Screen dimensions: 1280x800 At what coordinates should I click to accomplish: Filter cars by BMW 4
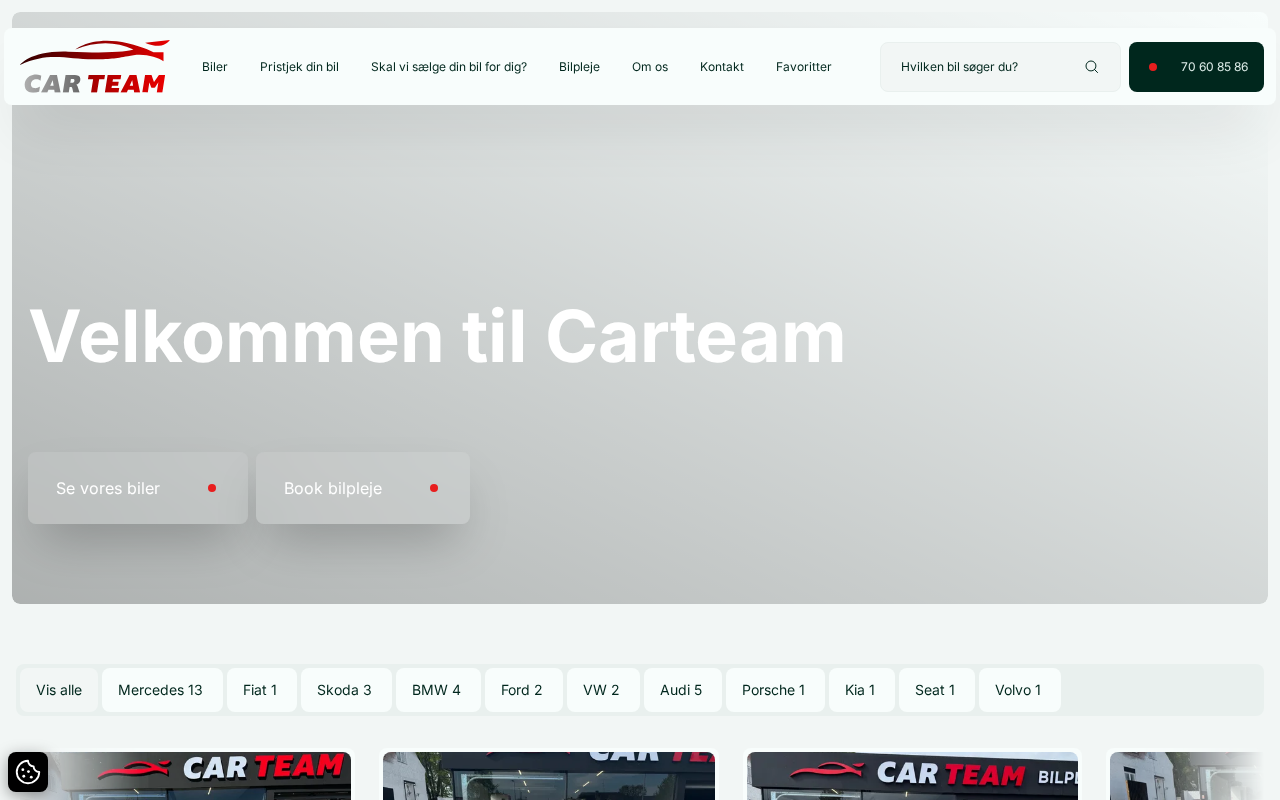click(438, 690)
